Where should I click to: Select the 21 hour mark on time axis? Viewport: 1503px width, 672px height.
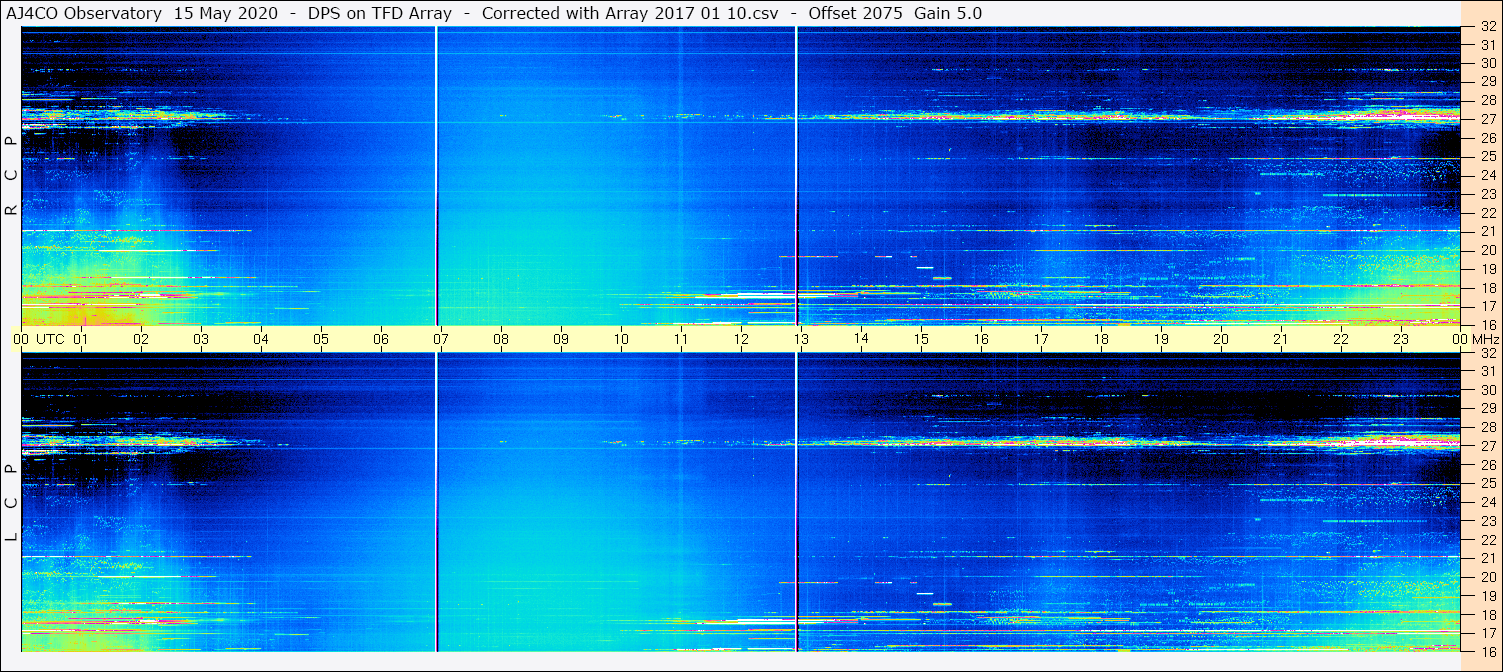pyautogui.click(x=1281, y=339)
